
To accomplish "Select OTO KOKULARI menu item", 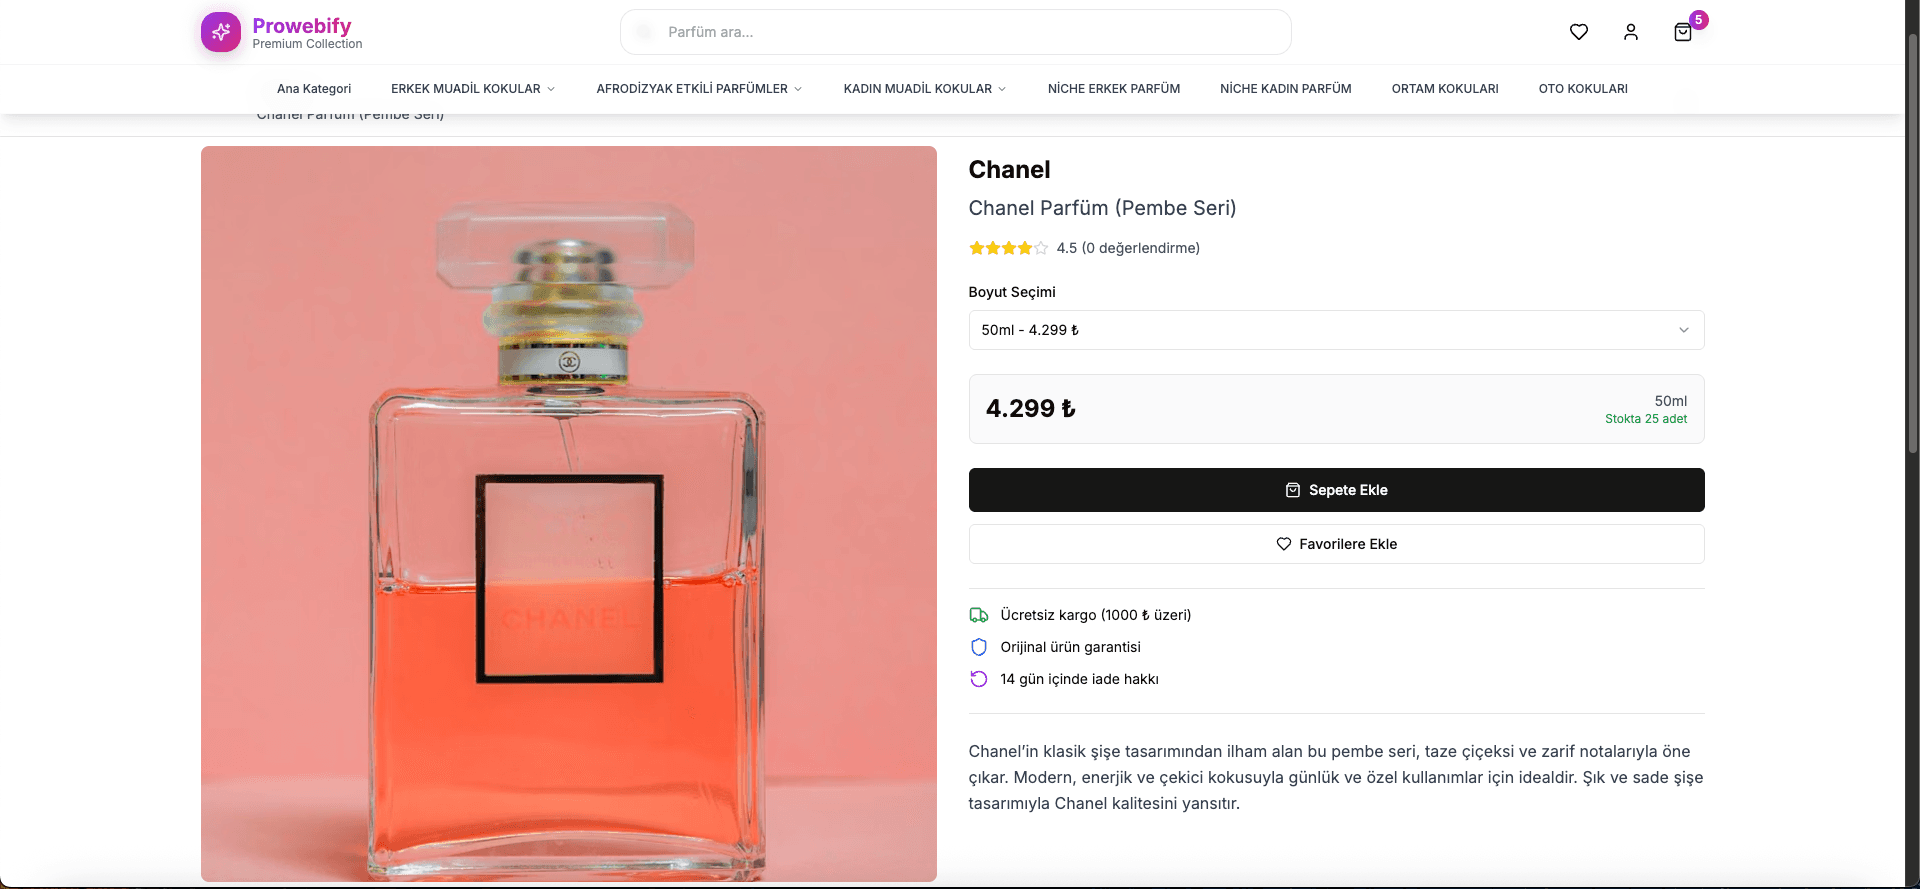I will point(1583,89).
